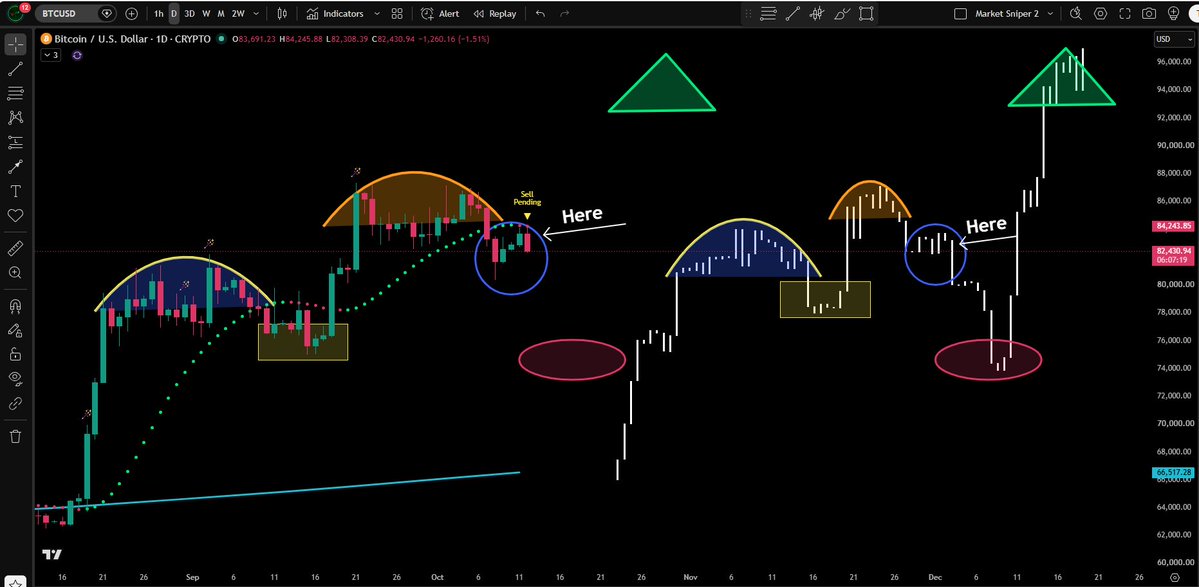This screenshot has width=1199, height=587.
Task: Create a new Alert
Action: pos(440,14)
